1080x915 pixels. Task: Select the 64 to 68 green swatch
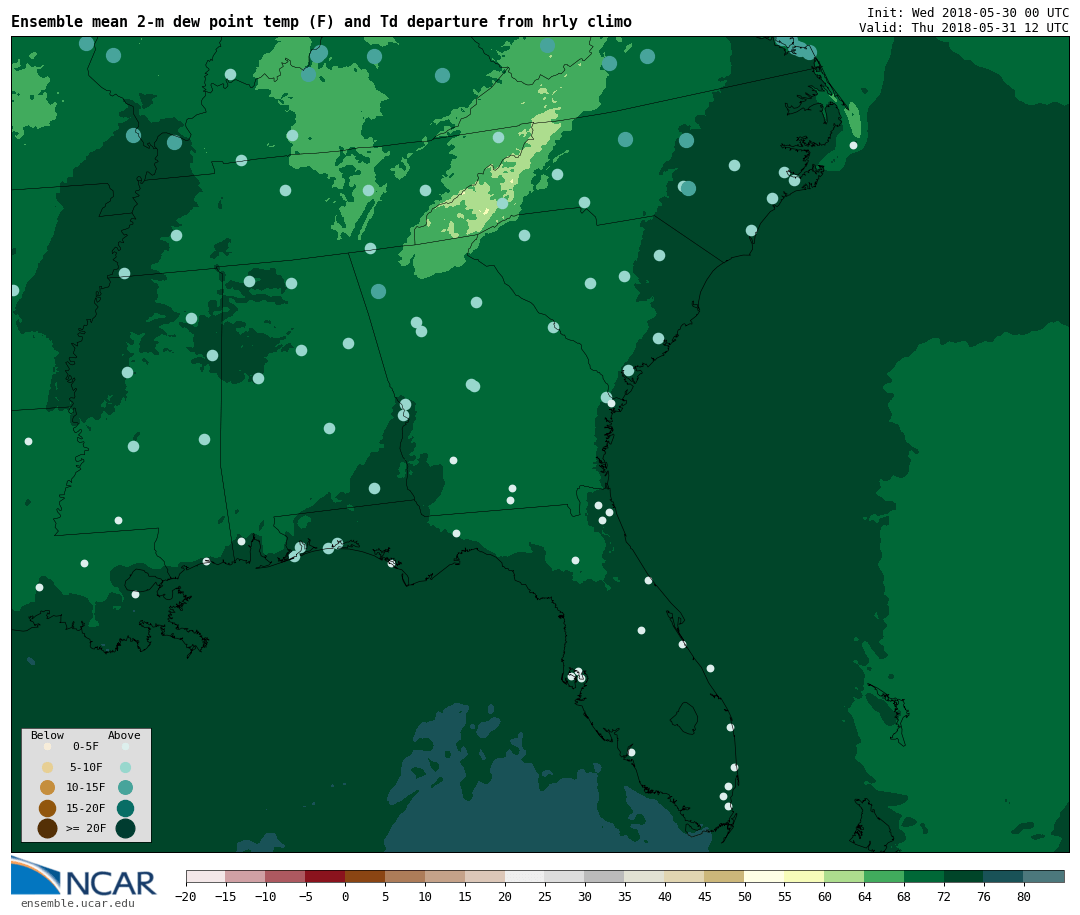pyautogui.click(x=884, y=876)
